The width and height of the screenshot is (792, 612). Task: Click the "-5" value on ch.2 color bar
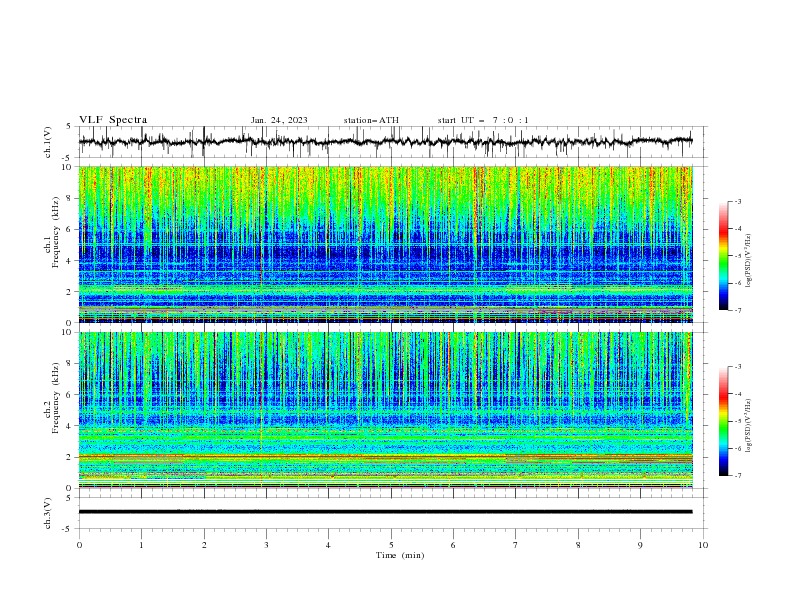click(737, 421)
